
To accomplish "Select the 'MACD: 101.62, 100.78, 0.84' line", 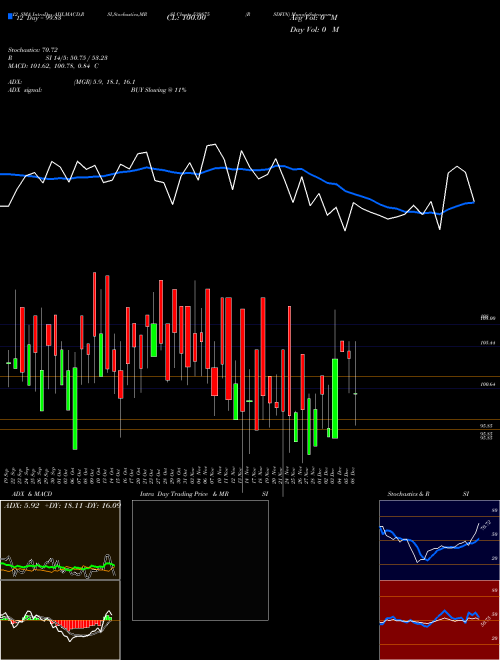I will (51, 66).
